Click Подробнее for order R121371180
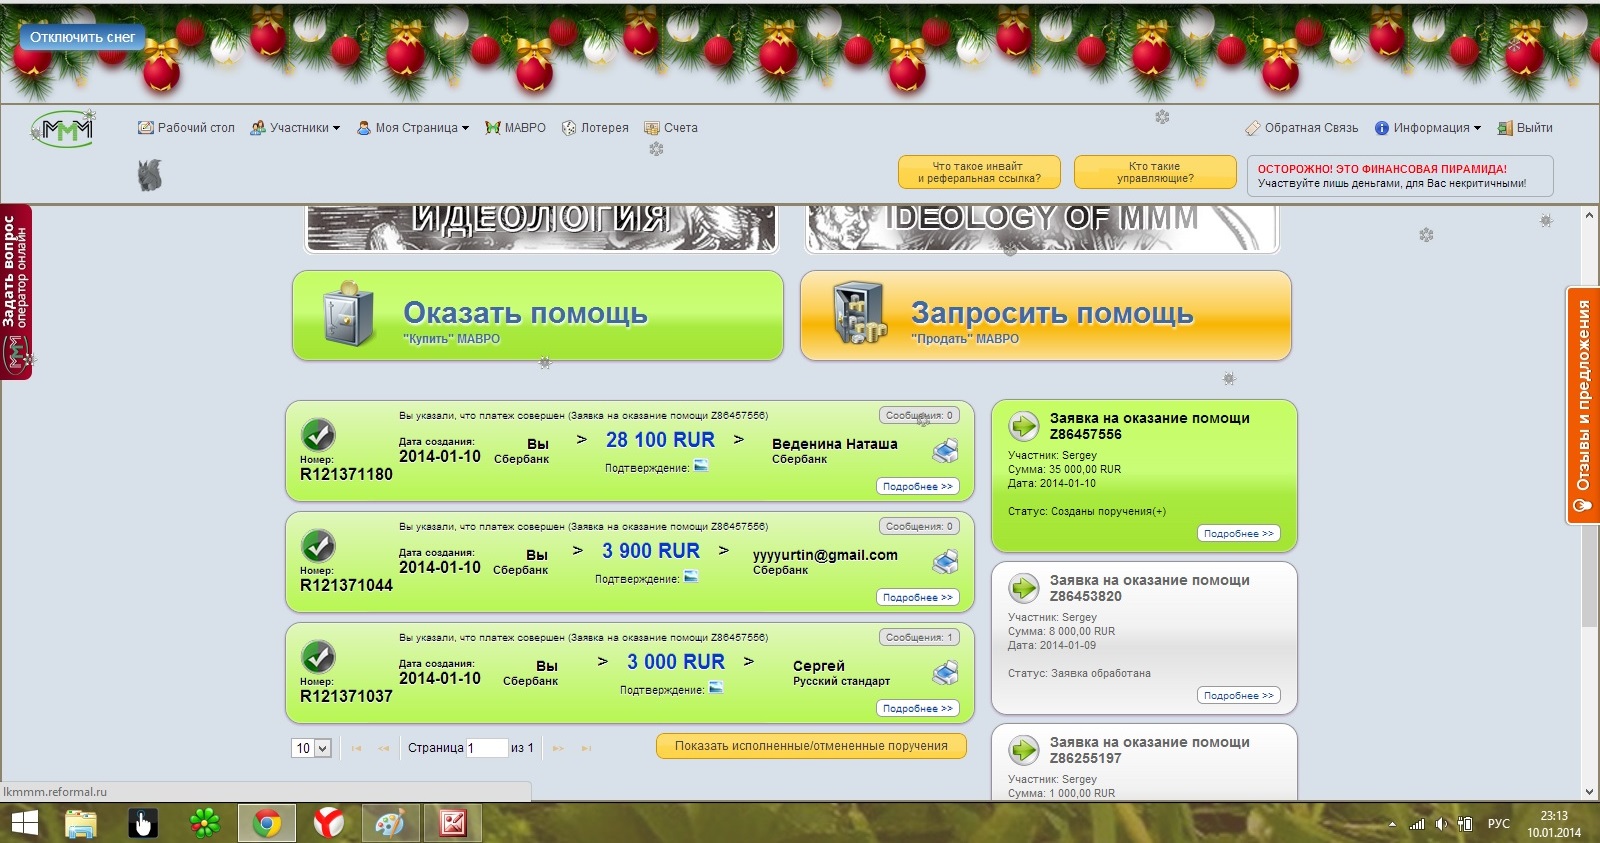The height and width of the screenshot is (843, 1600). click(918, 486)
